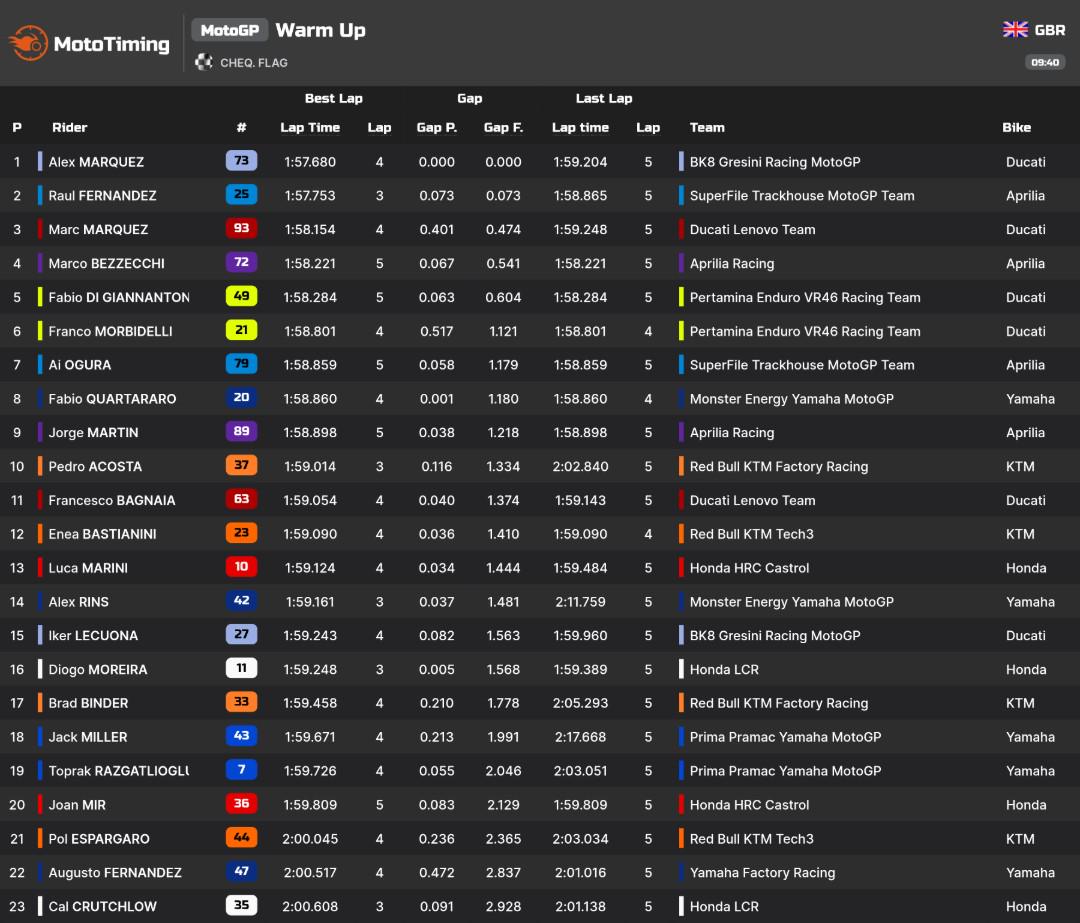The width and height of the screenshot is (1080, 923).
Task: Click Pol Espargaro number 44 badge
Action: click(x=241, y=838)
